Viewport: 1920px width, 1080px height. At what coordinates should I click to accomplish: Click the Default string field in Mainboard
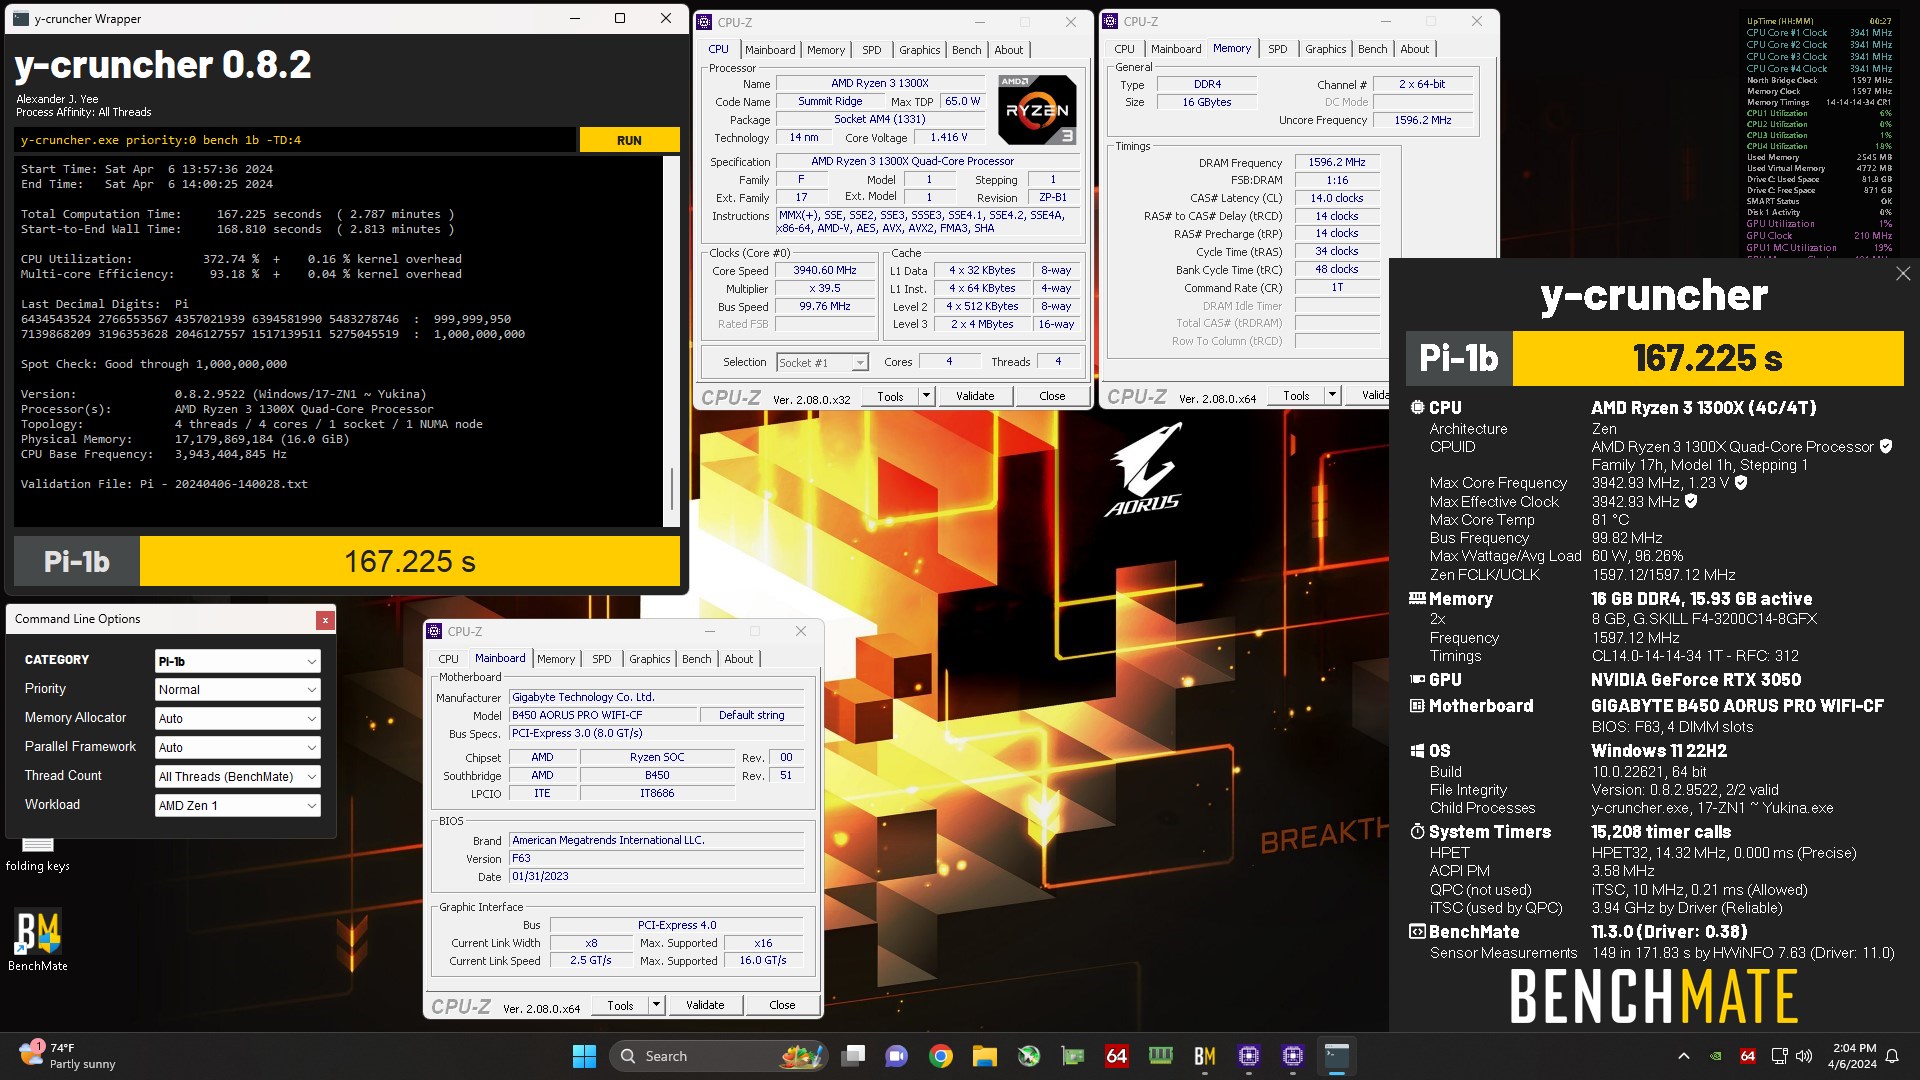[752, 715]
